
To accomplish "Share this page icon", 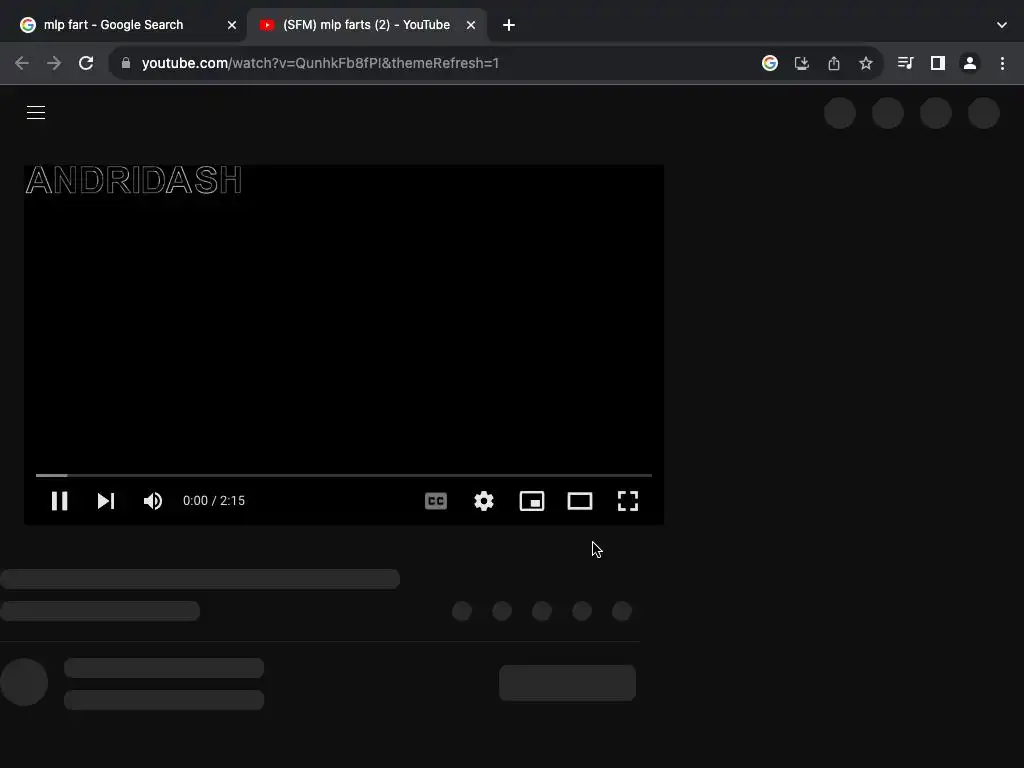I will point(834,63).
